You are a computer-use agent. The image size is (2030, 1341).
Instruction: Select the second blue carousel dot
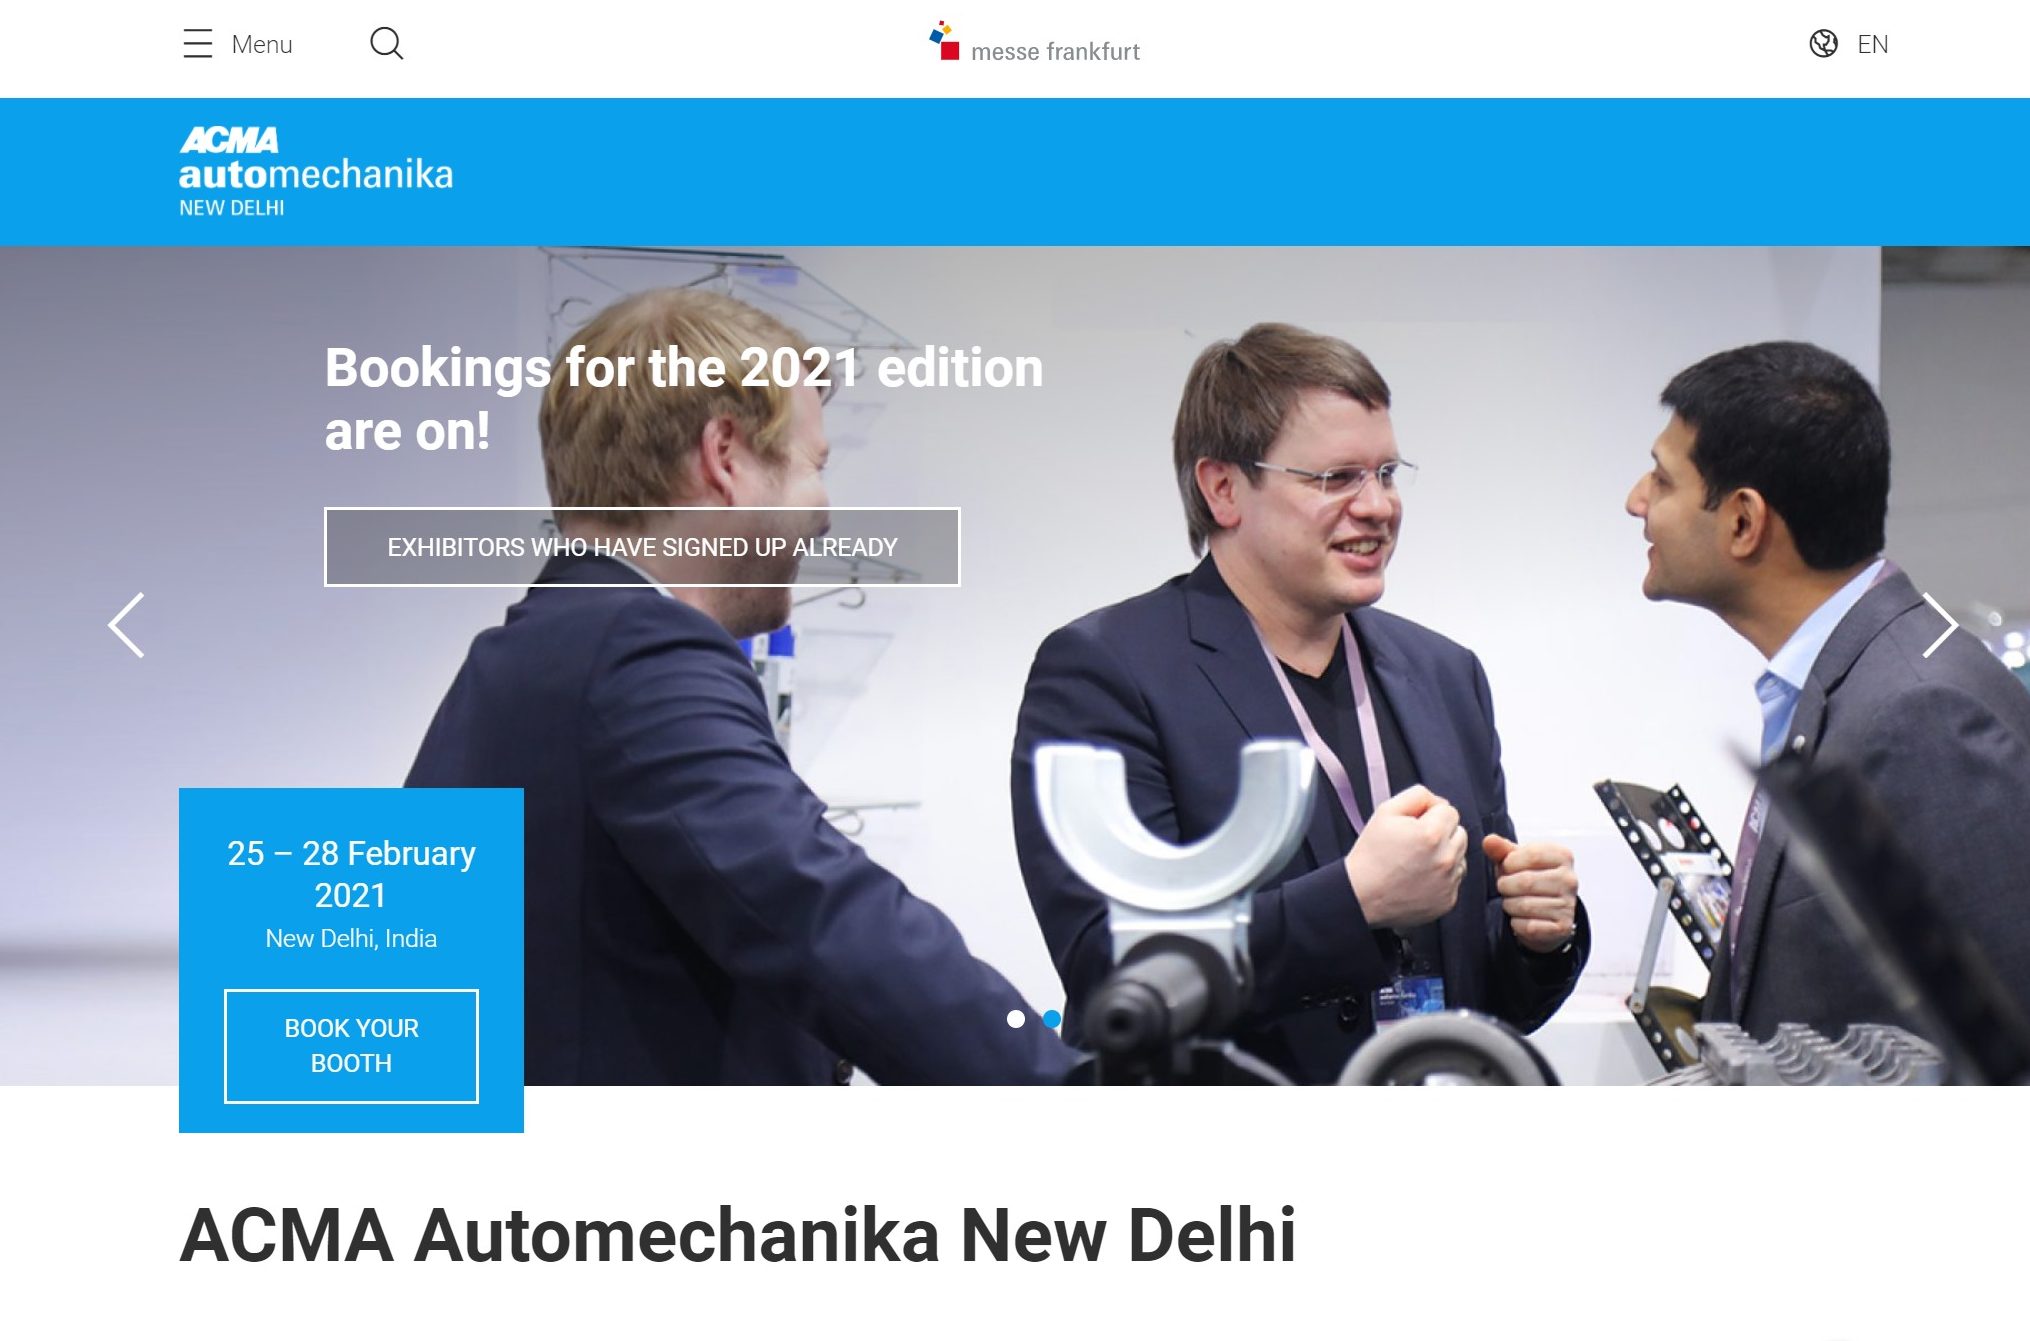coord(1051,1019)
